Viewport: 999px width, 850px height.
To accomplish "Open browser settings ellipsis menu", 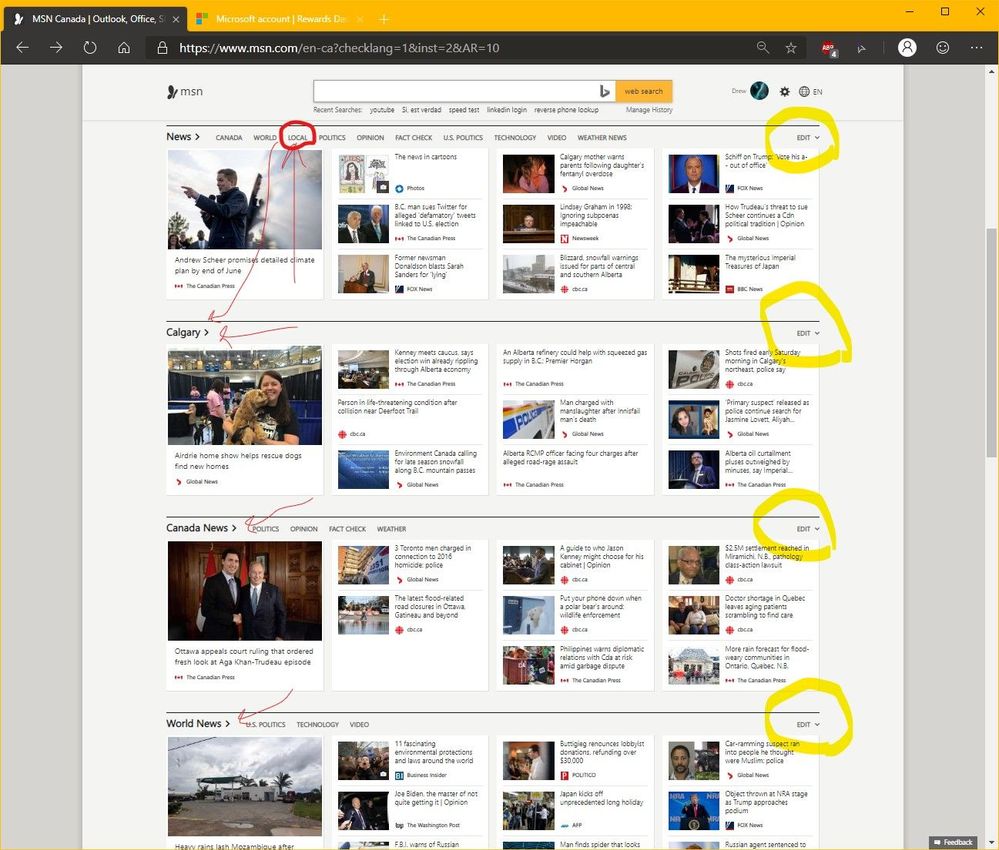I will click(x=977, y=48).
